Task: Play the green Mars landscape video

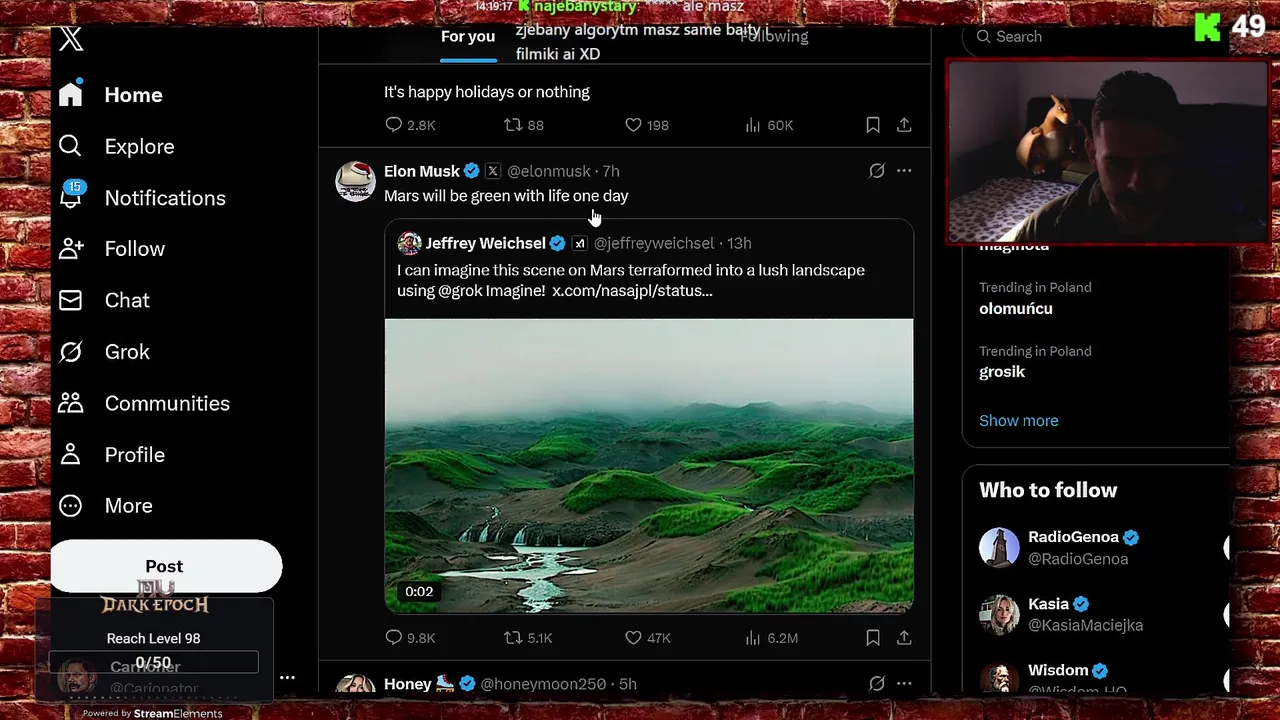Action: (x=649, y=465)
